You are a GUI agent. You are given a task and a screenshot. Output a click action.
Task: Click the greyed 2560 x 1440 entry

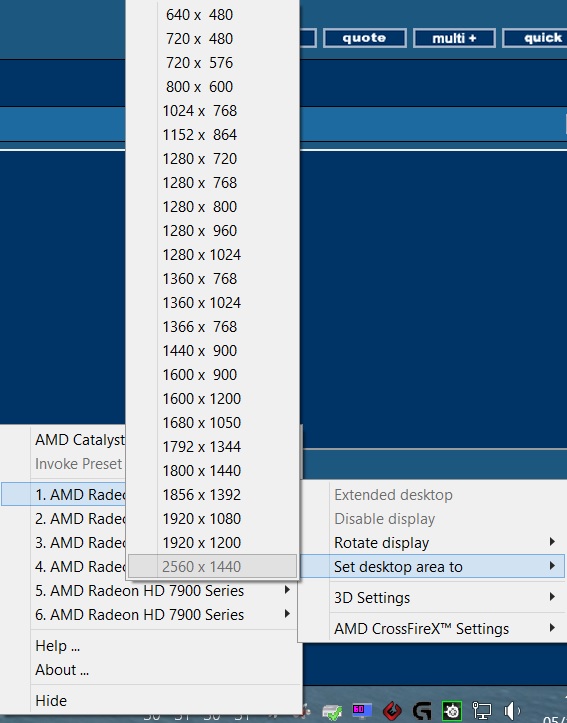click(213, 566)
